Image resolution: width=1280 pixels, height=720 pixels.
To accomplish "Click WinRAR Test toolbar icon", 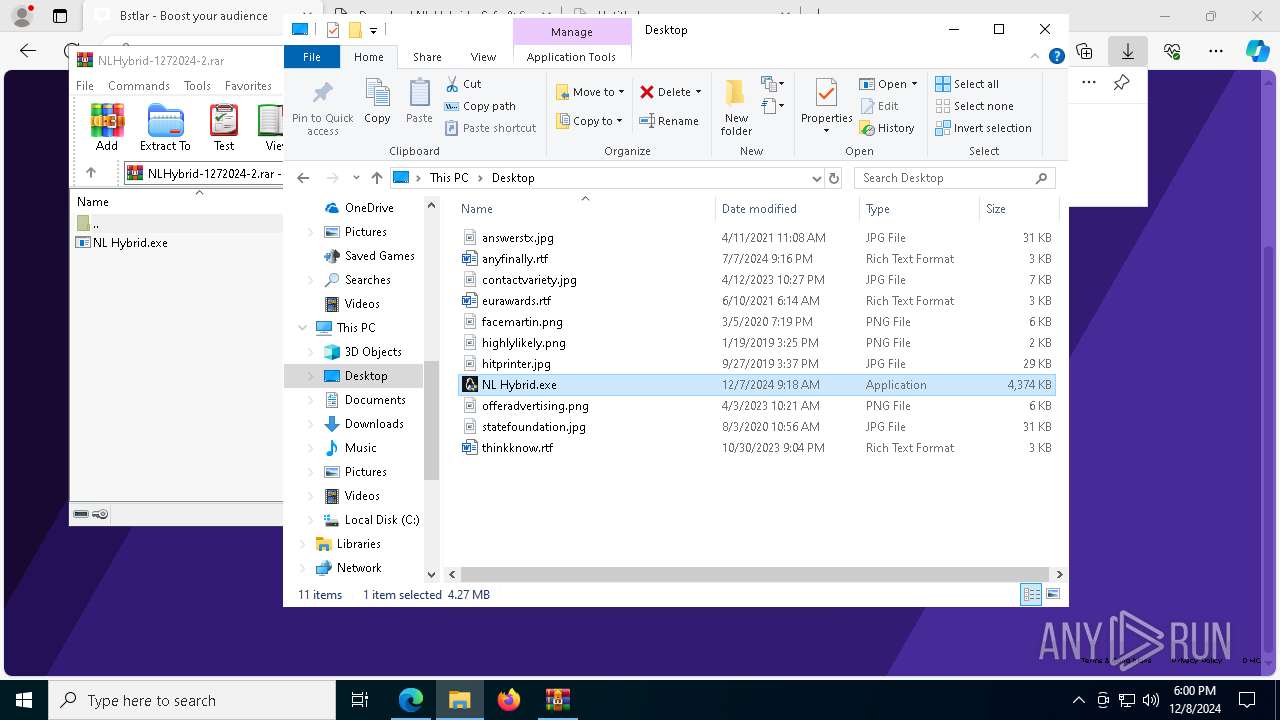I will pos(224,127).
